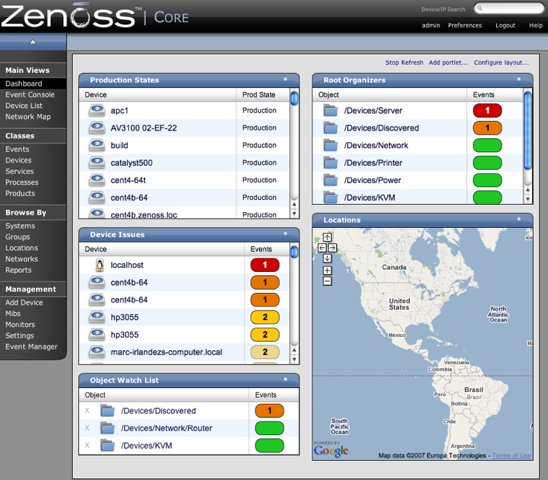Select Network Map from sidebar
This screenshot has width=548, height=480.
(28, 117)
